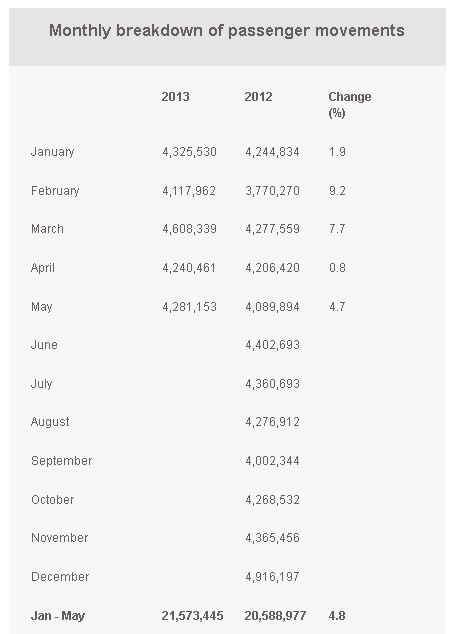Select the total change value 4.8
456x634 pixels.
click(x=337, y=616)
